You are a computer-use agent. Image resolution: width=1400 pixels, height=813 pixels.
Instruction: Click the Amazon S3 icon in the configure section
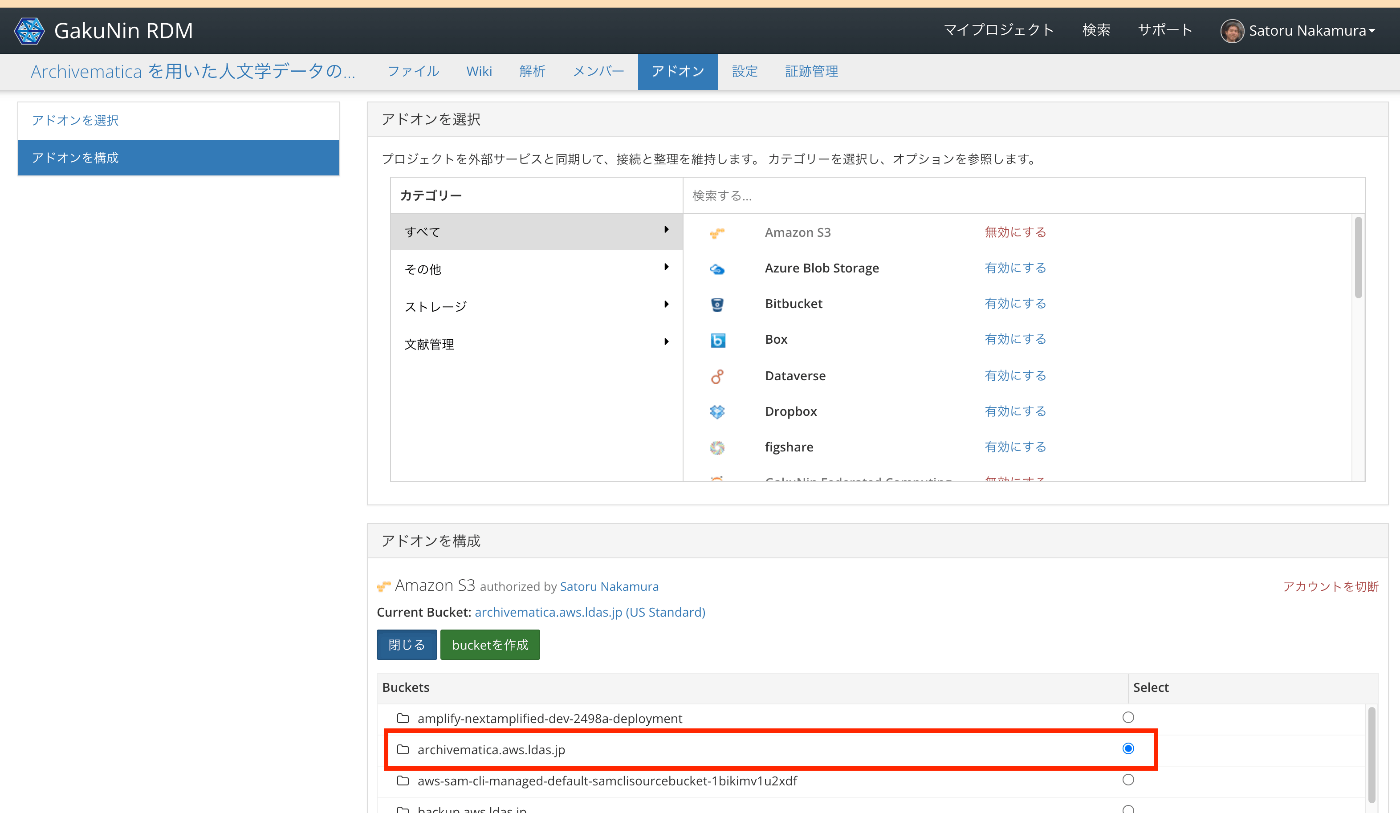[384, 586]
